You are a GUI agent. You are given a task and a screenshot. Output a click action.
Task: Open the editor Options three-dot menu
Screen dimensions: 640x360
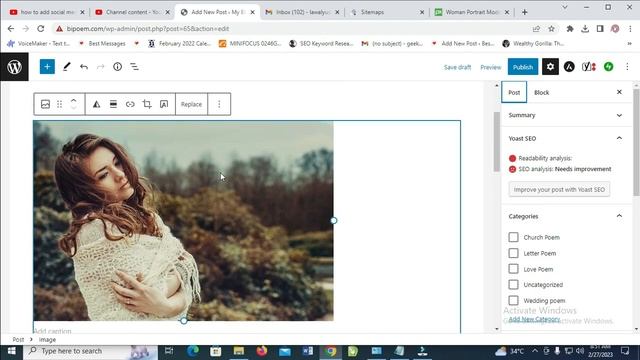pos(627,67)
